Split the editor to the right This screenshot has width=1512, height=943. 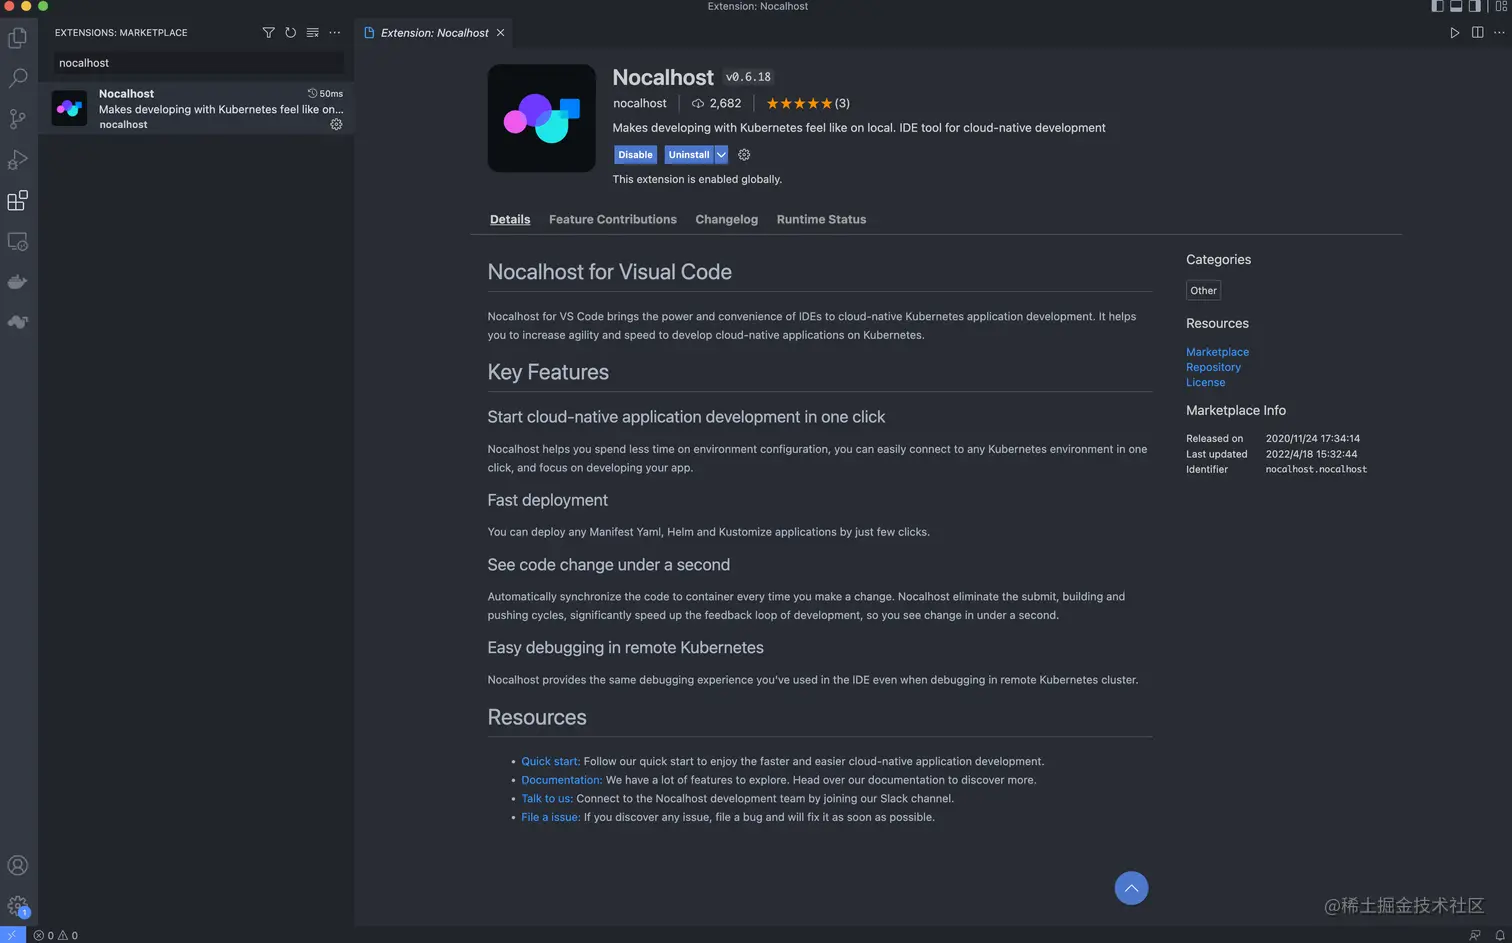(1477, 33)
